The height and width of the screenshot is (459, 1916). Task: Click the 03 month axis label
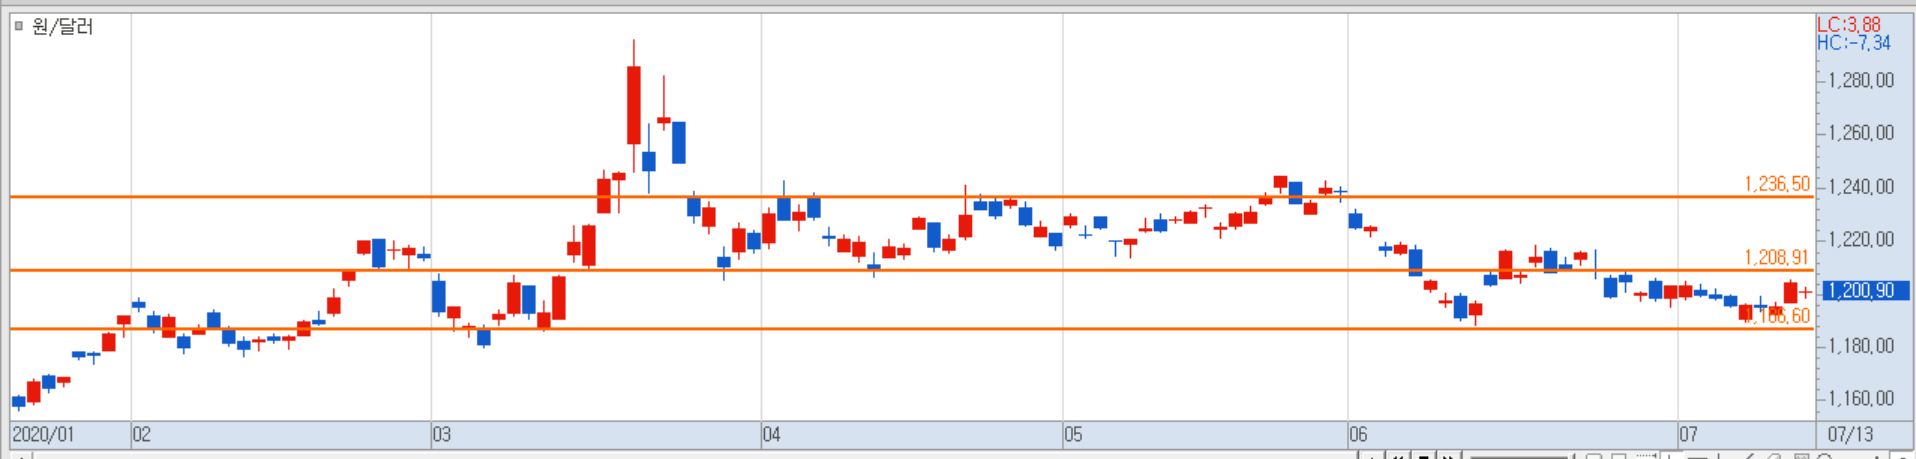point(442,434)
